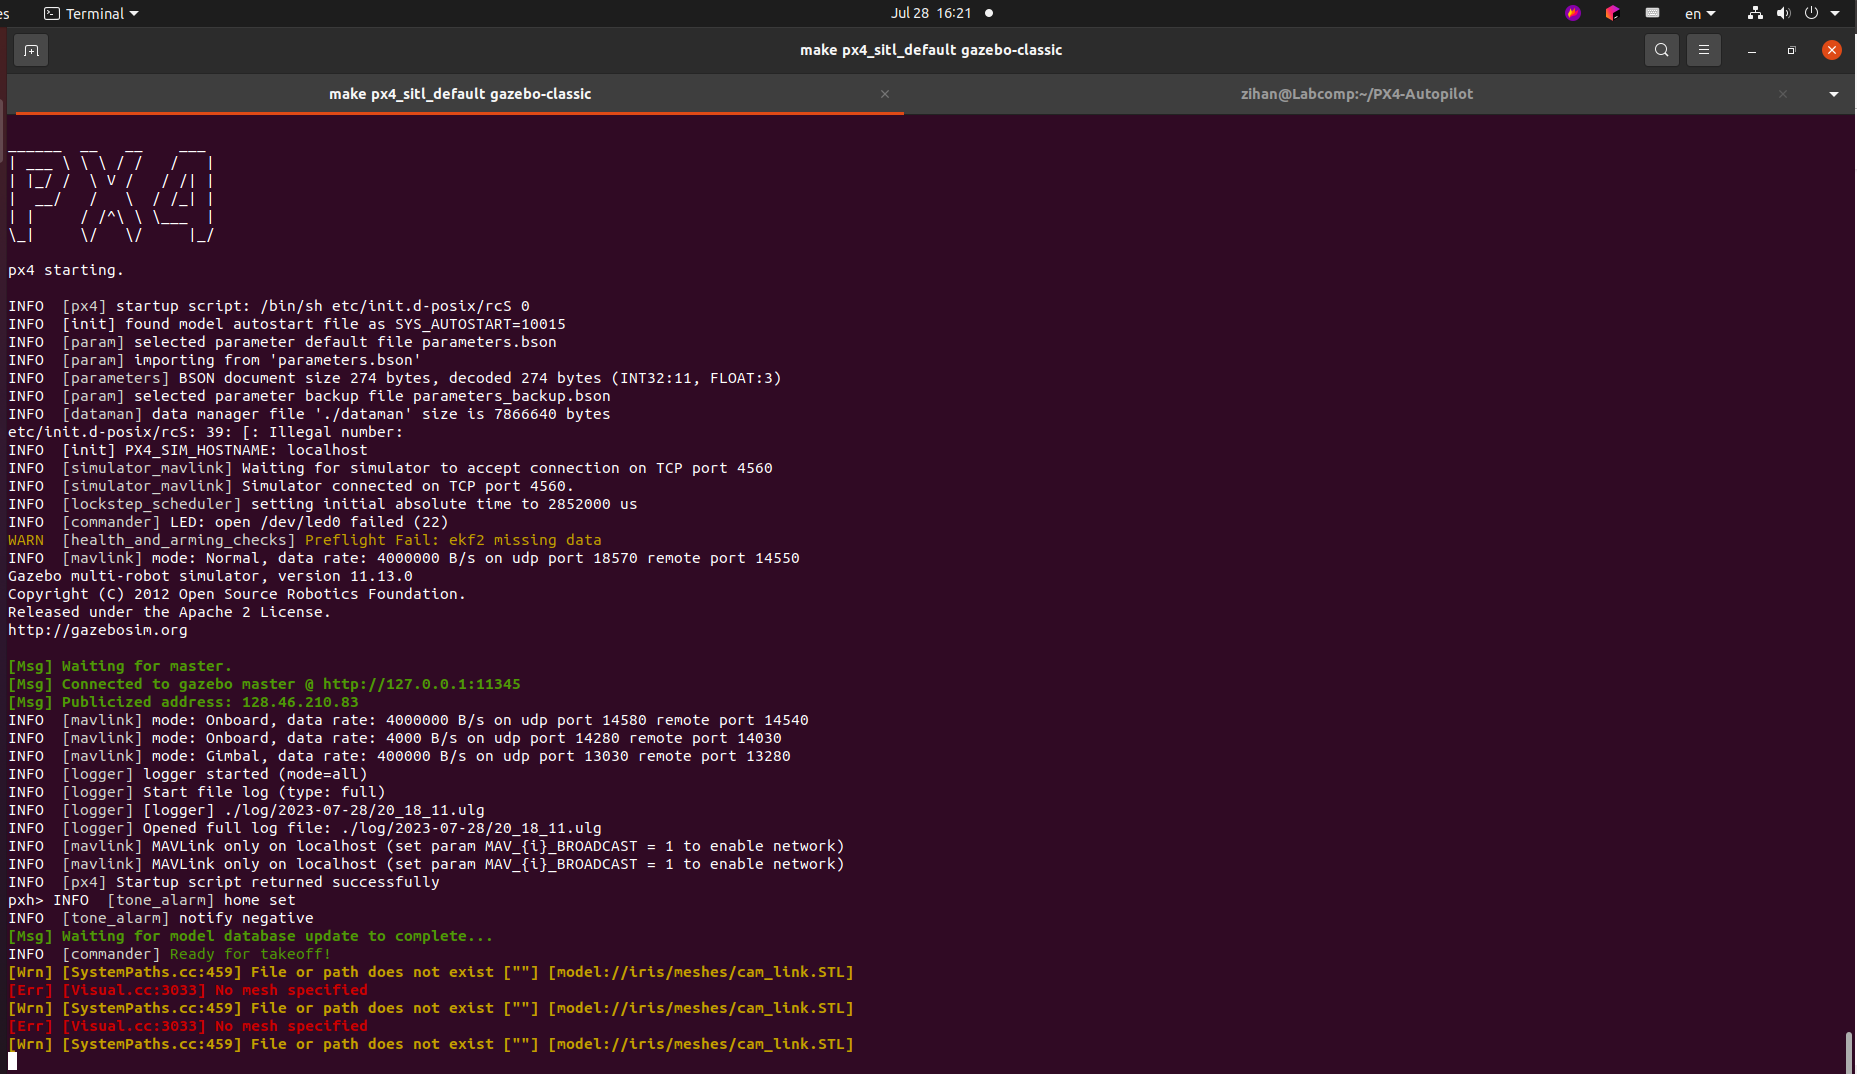Click the terminal cursor block at bottom
Screen dimensions: 1857x1074
[x=13, y=1061]
